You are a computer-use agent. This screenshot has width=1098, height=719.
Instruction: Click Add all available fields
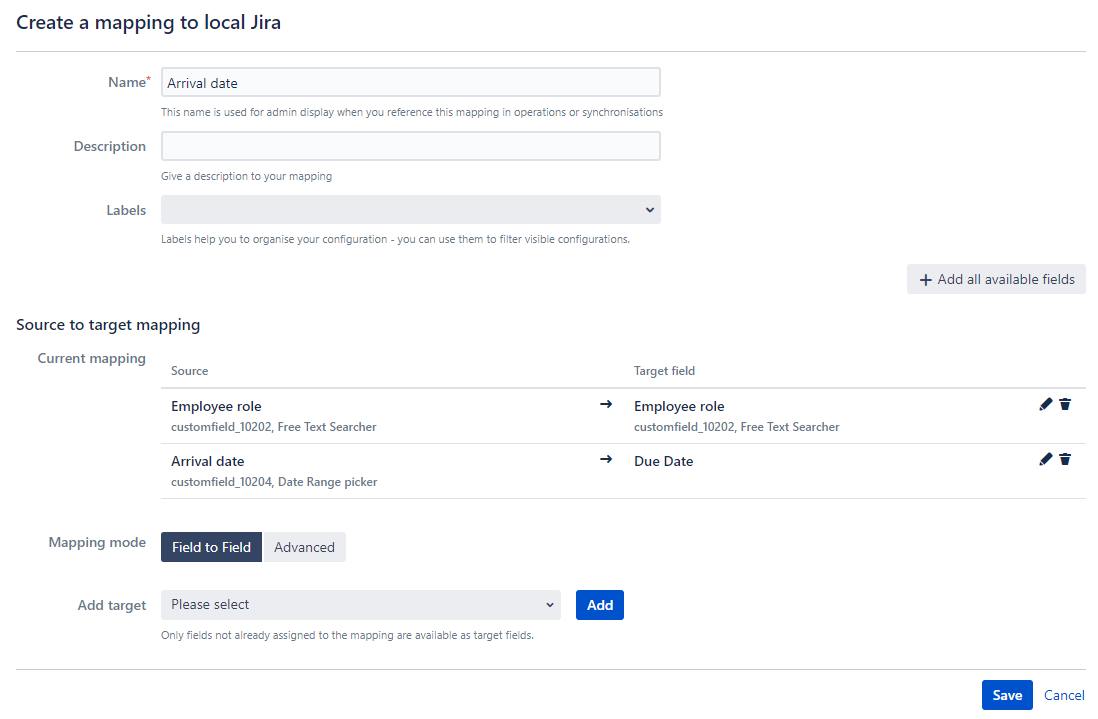click(x=996, y=278)
